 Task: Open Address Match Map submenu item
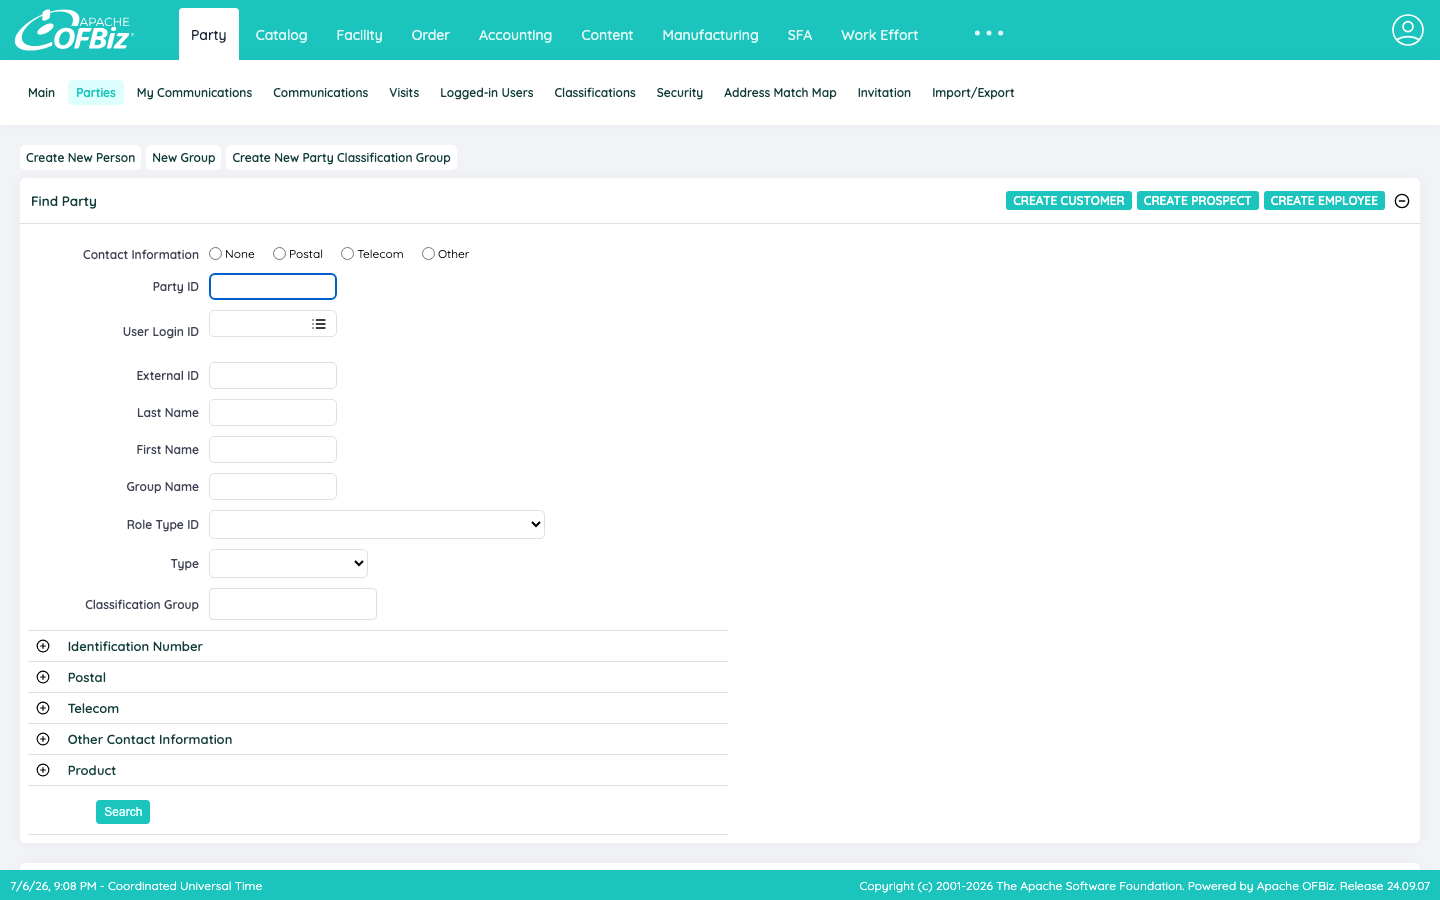point(780,93)
